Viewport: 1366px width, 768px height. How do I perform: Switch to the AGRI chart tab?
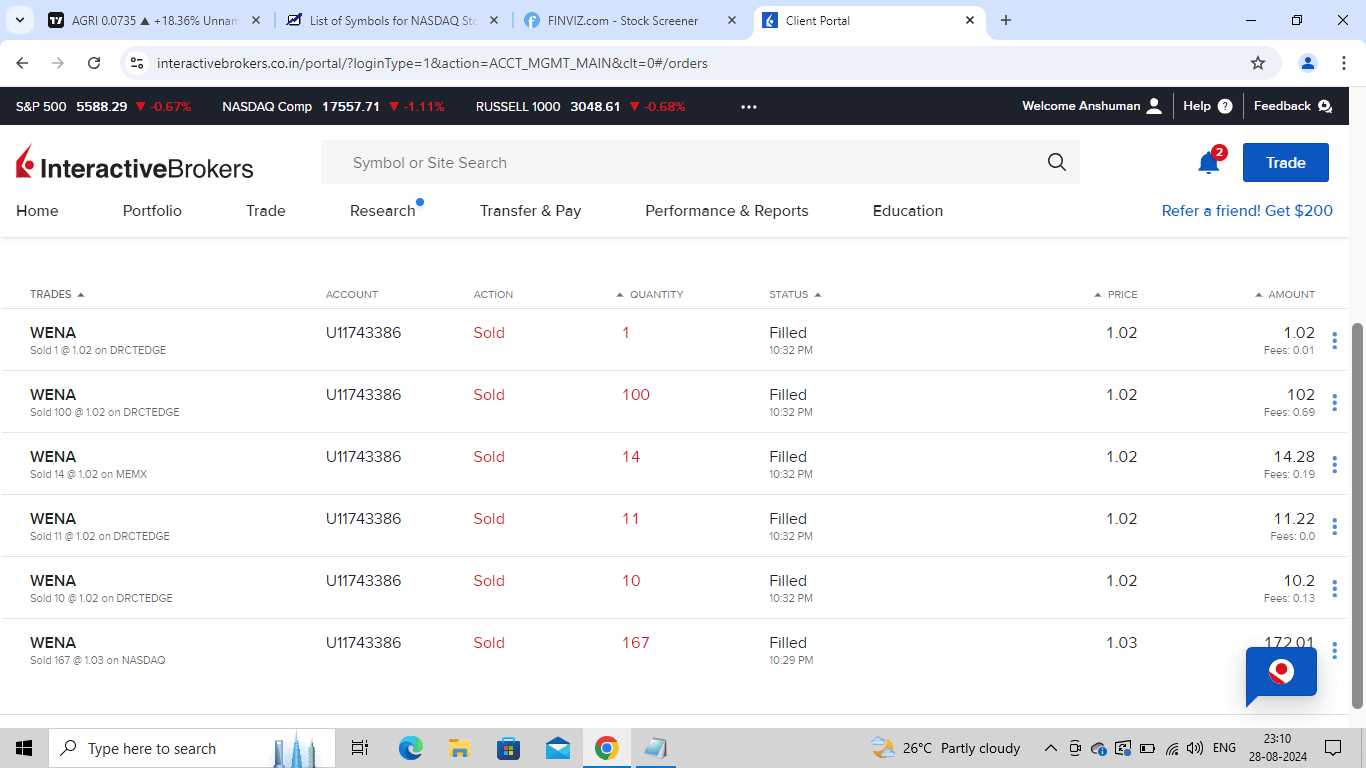point(154,20)
